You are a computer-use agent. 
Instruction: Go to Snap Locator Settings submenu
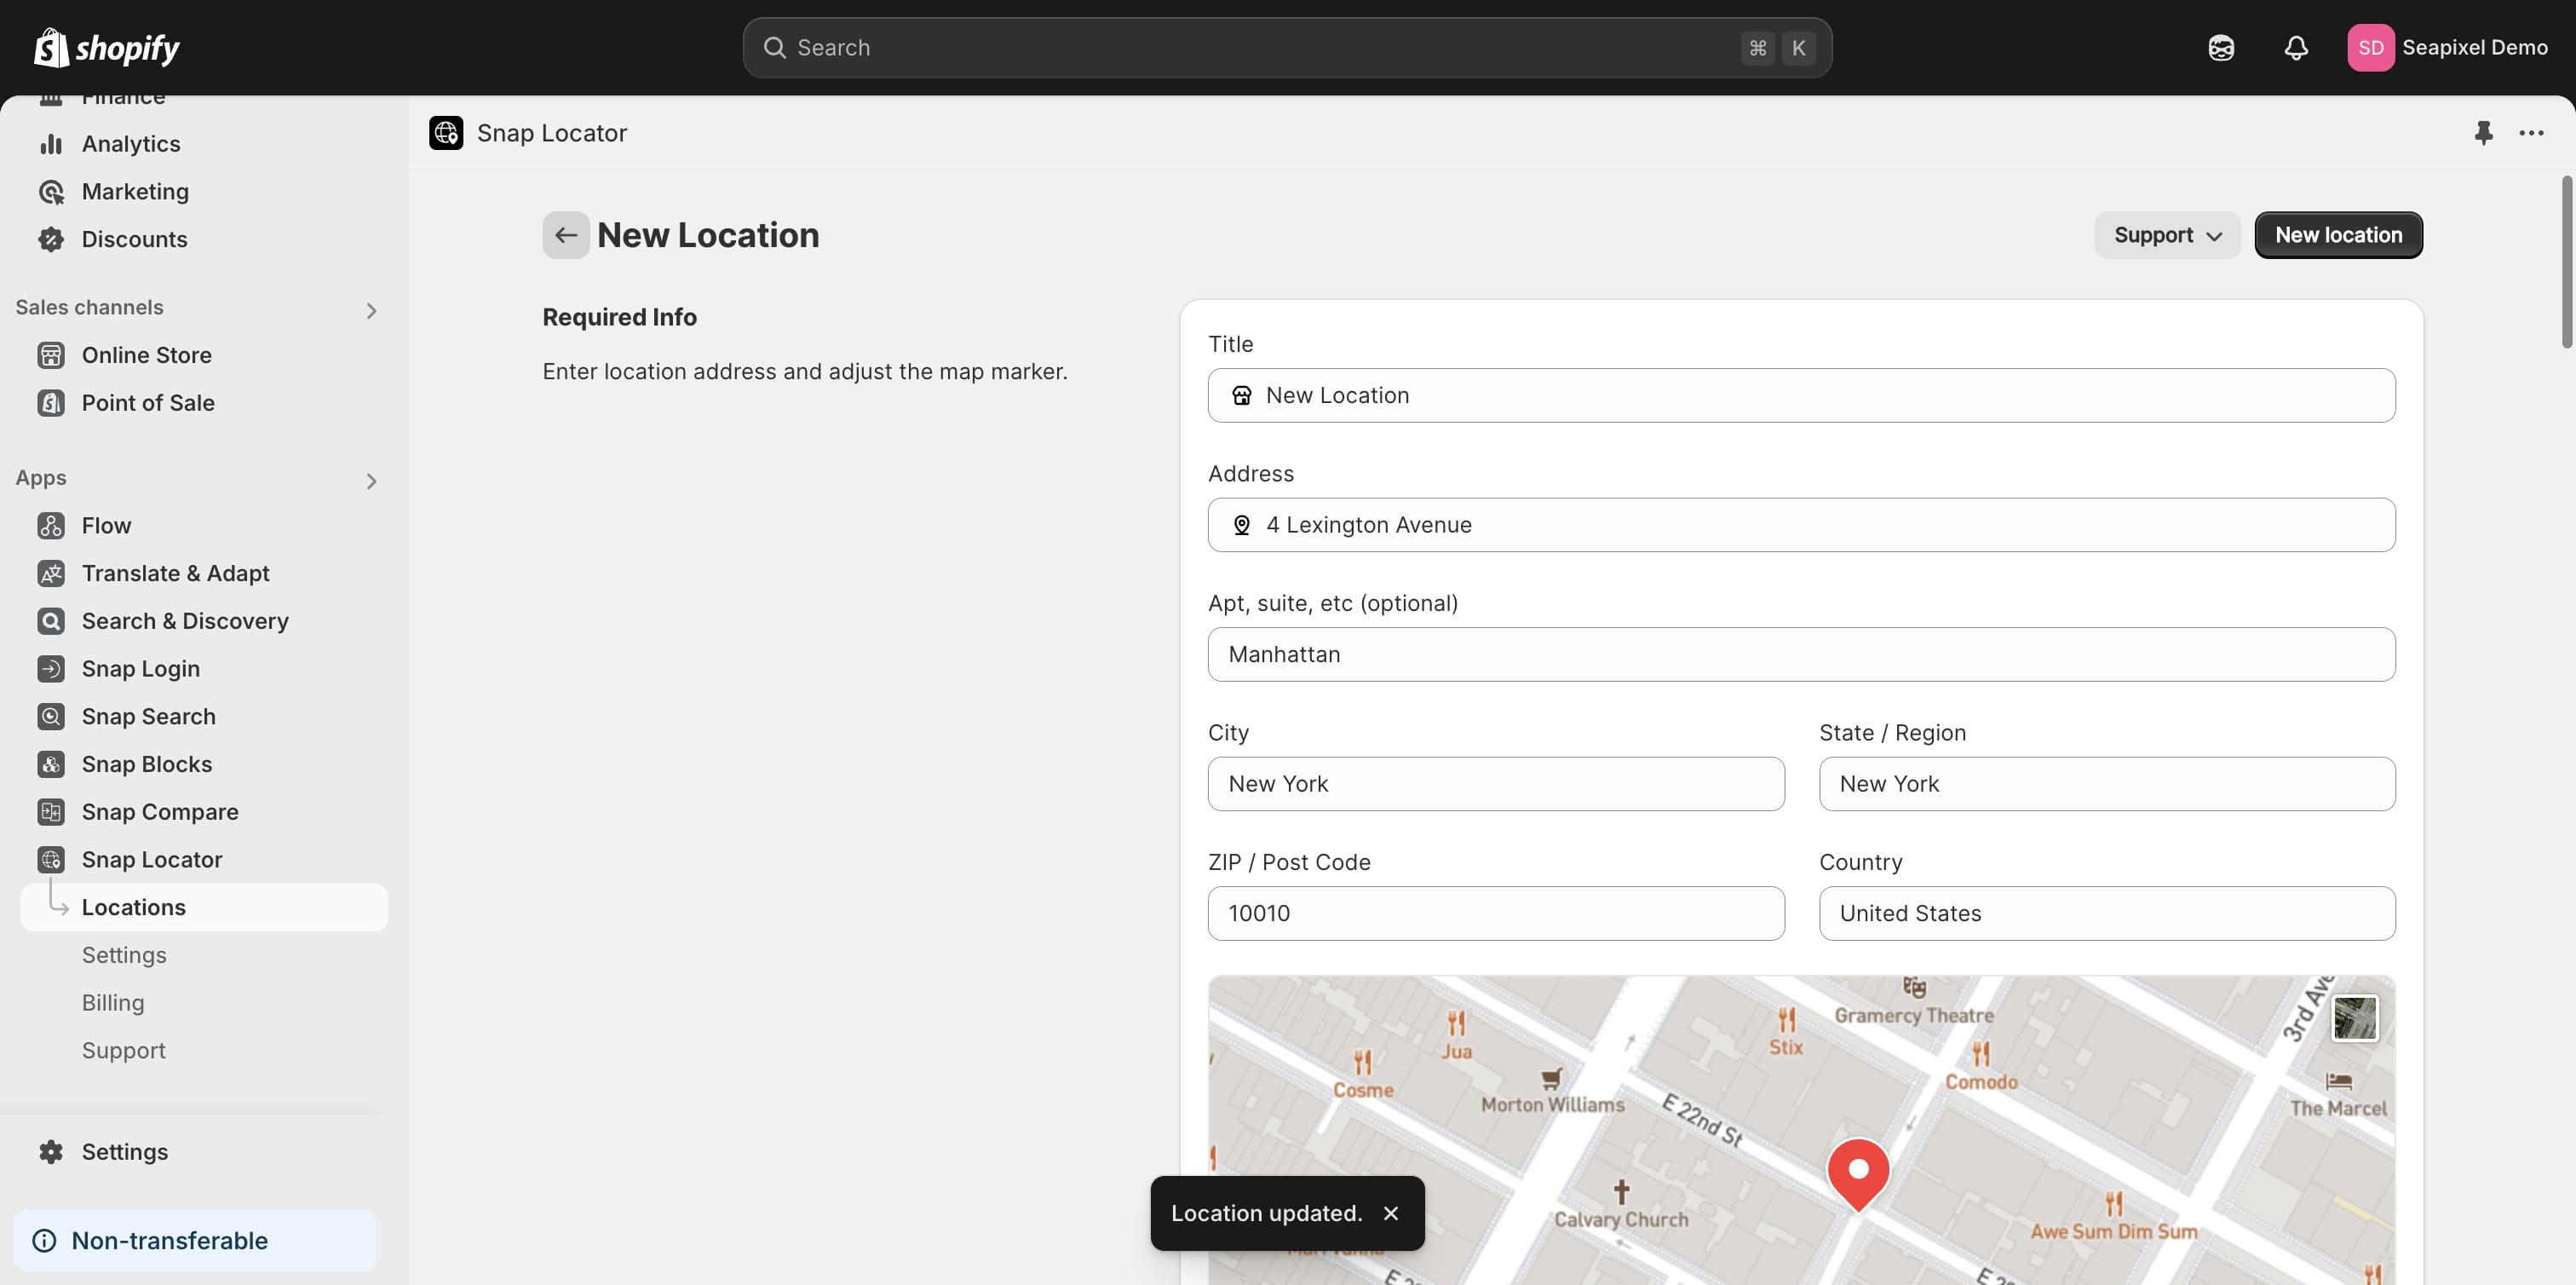124,955
